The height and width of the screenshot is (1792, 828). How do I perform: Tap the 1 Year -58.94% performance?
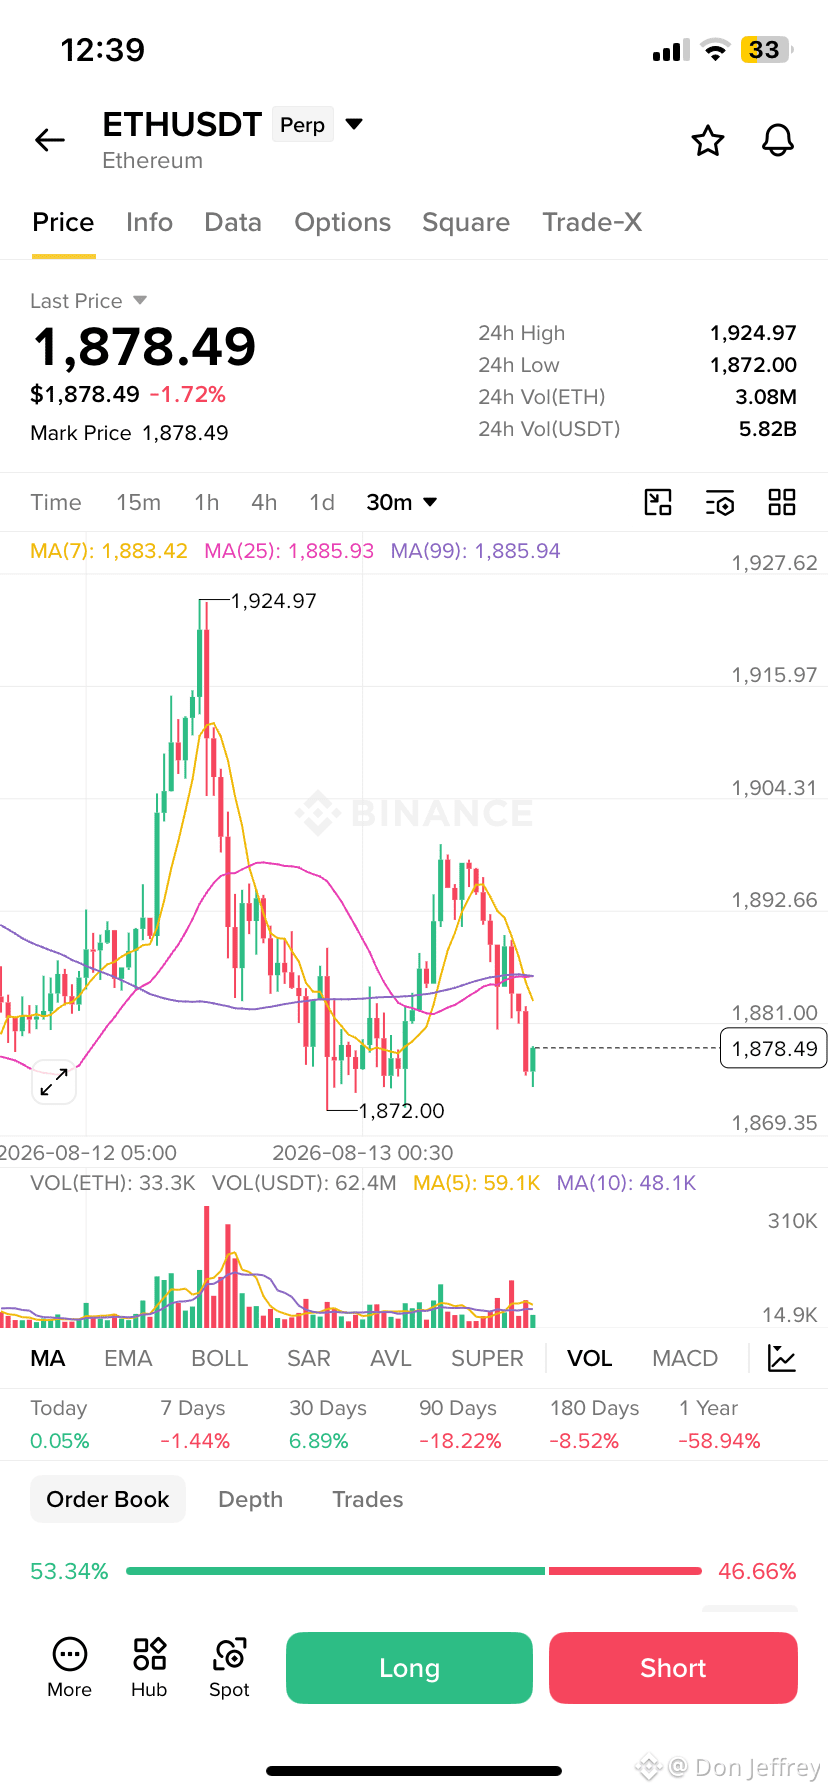(x=719, y=1424)
